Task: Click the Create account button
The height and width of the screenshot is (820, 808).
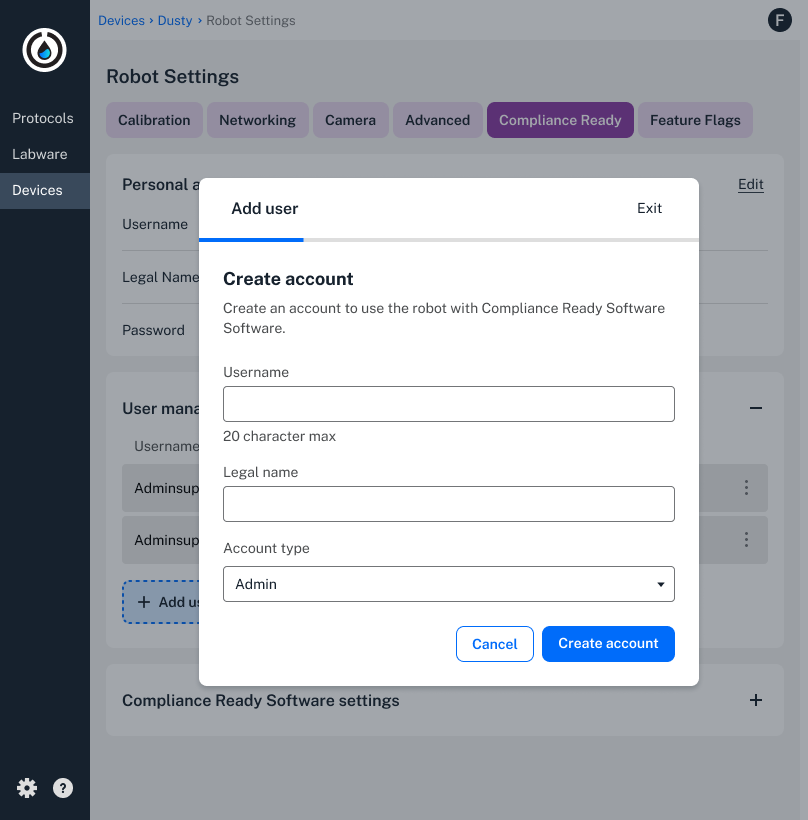Action: (608, 644)
